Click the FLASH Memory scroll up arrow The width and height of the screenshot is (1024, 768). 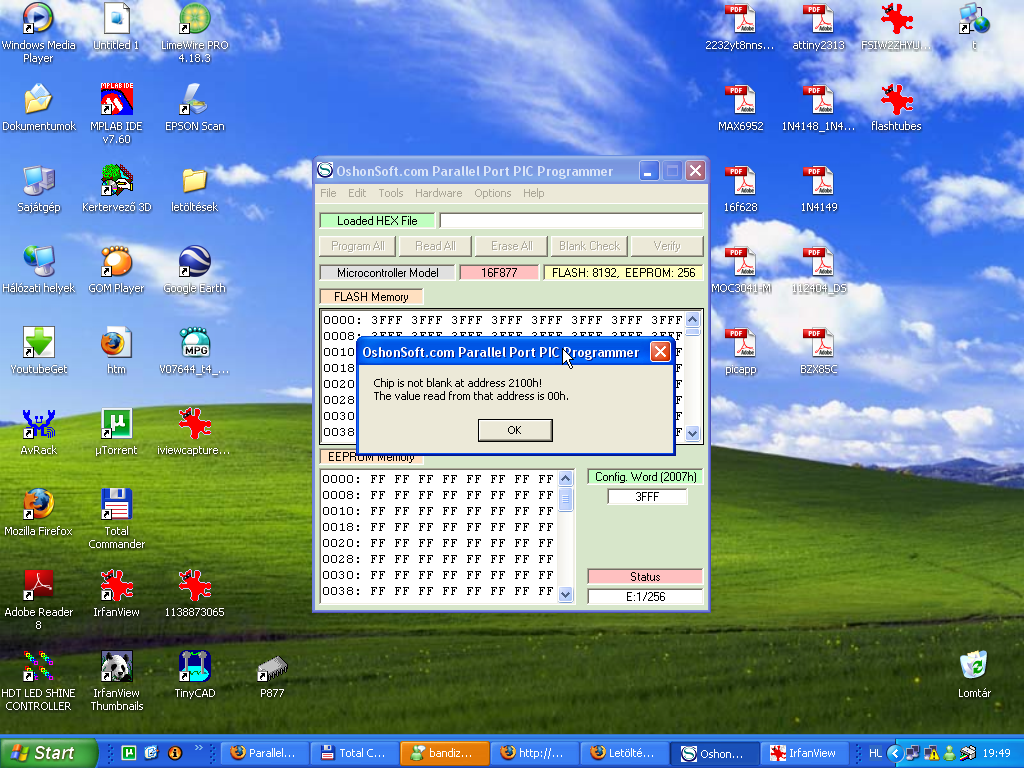pos(692,319)
